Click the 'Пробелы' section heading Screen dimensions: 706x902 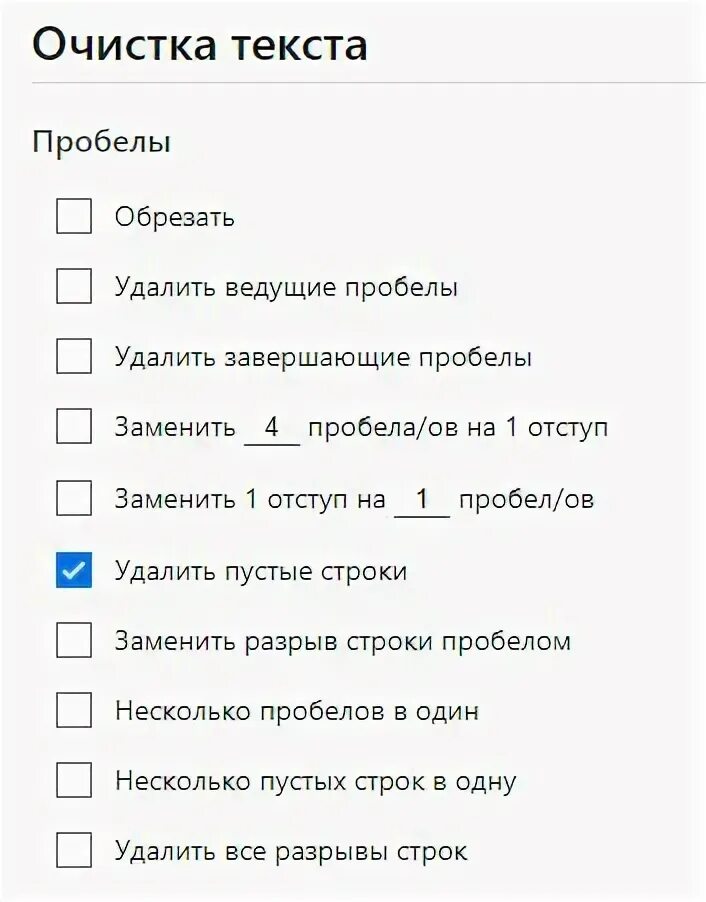[x=101, y=142]
